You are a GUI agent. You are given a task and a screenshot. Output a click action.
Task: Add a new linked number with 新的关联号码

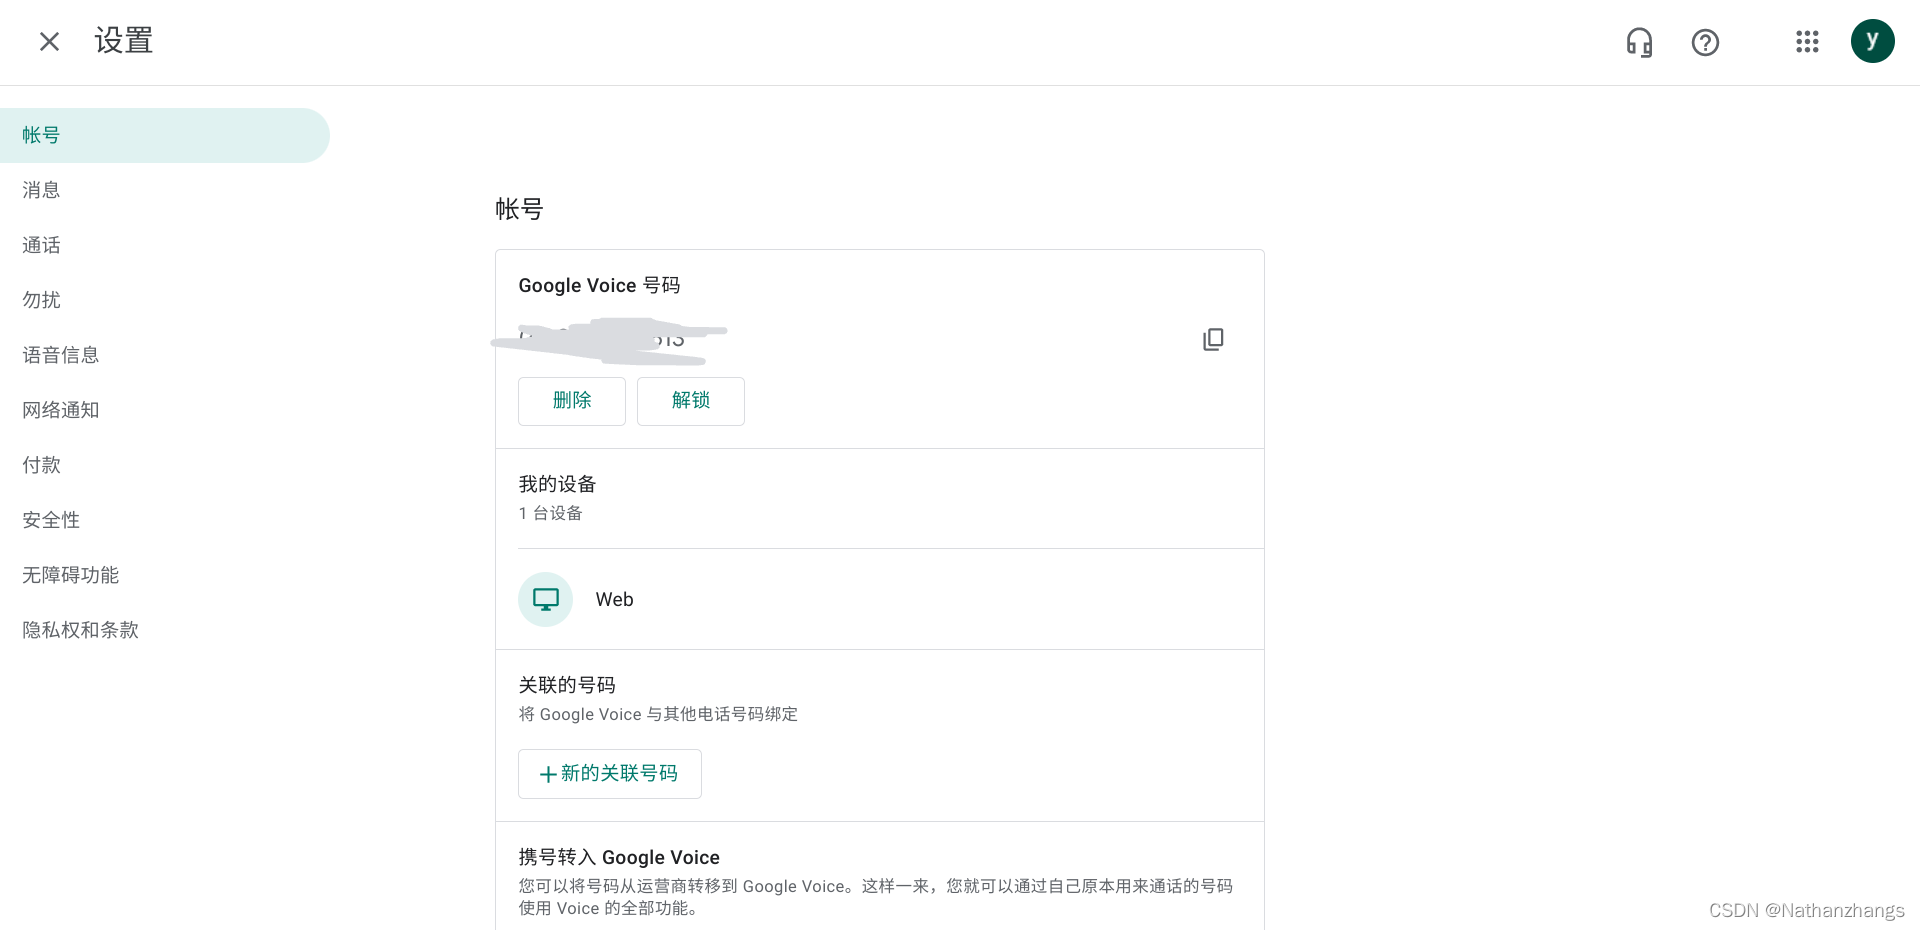coord(610,774)
